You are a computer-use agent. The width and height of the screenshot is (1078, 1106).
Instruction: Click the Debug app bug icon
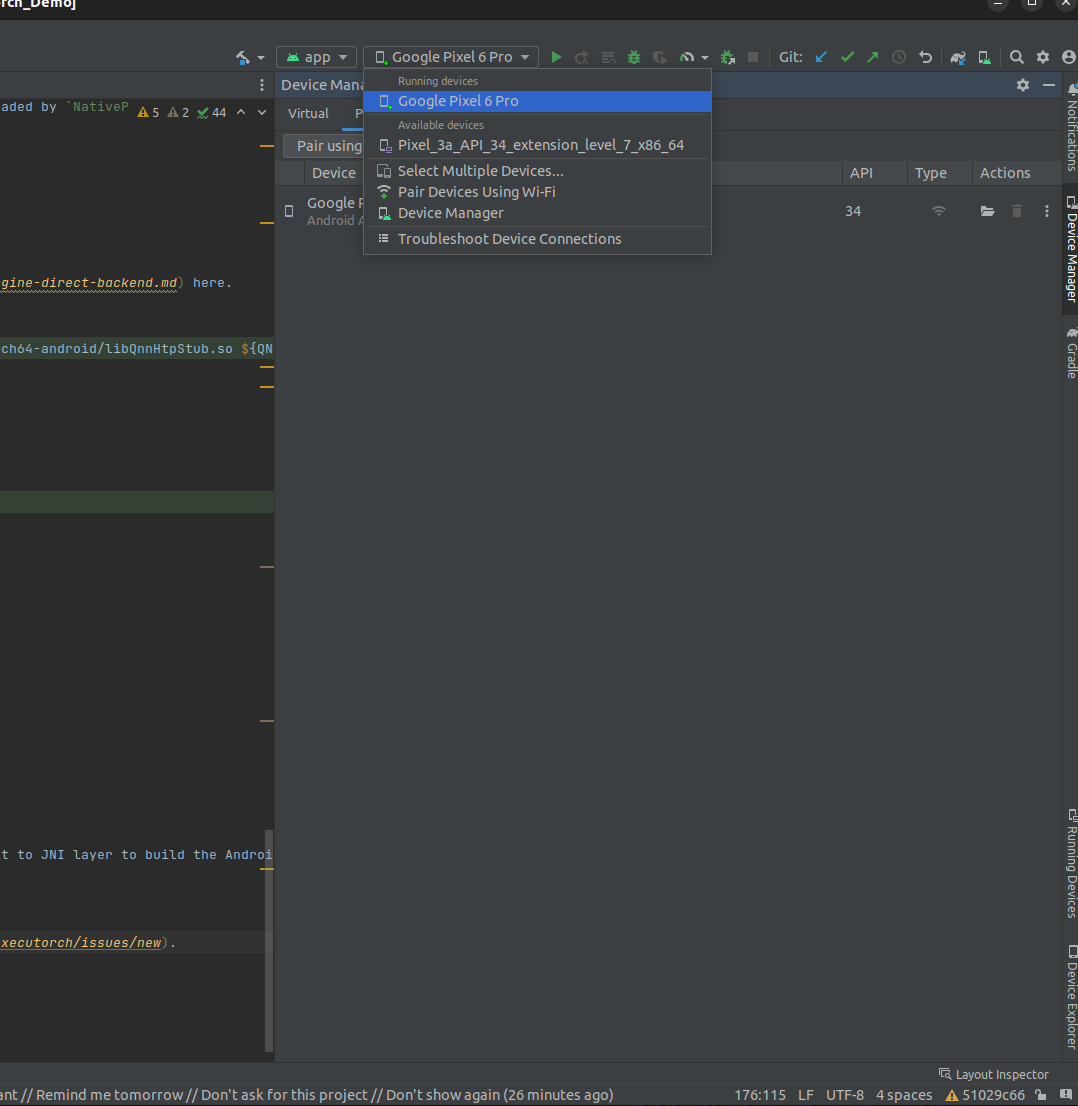[x=633, y=58]
